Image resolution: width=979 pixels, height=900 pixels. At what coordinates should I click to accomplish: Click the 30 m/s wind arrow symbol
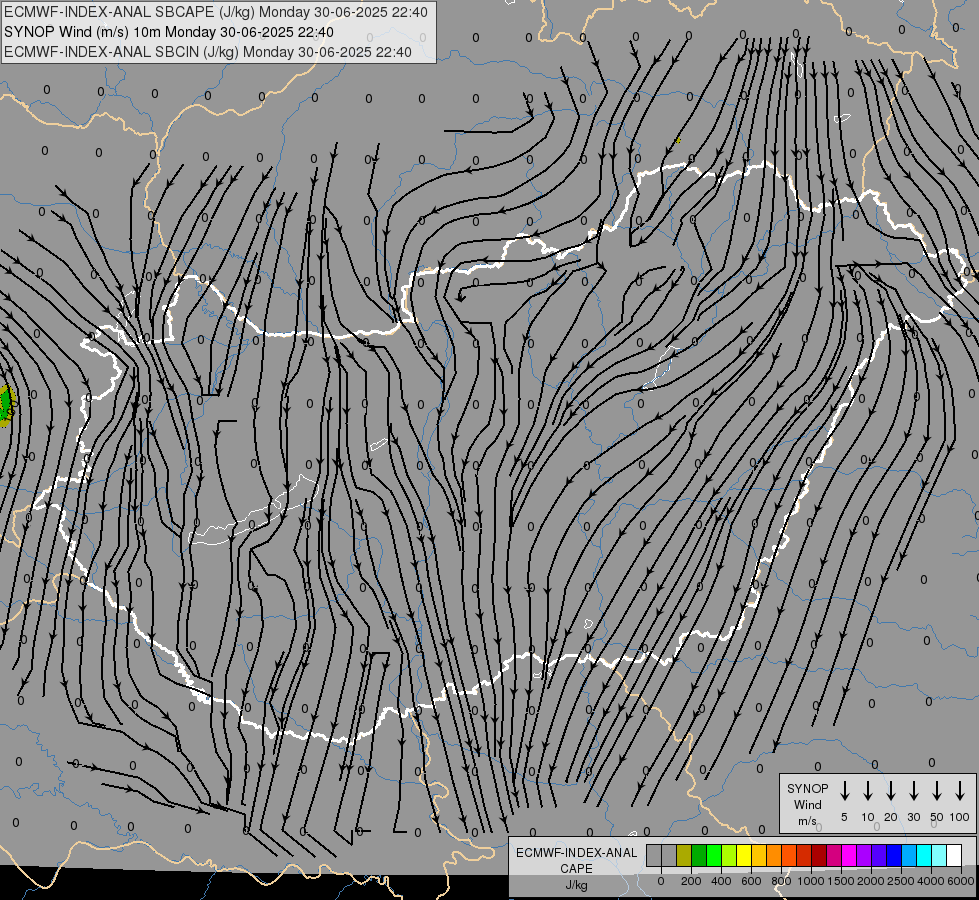pyautogui.click(x=913, y=791)
